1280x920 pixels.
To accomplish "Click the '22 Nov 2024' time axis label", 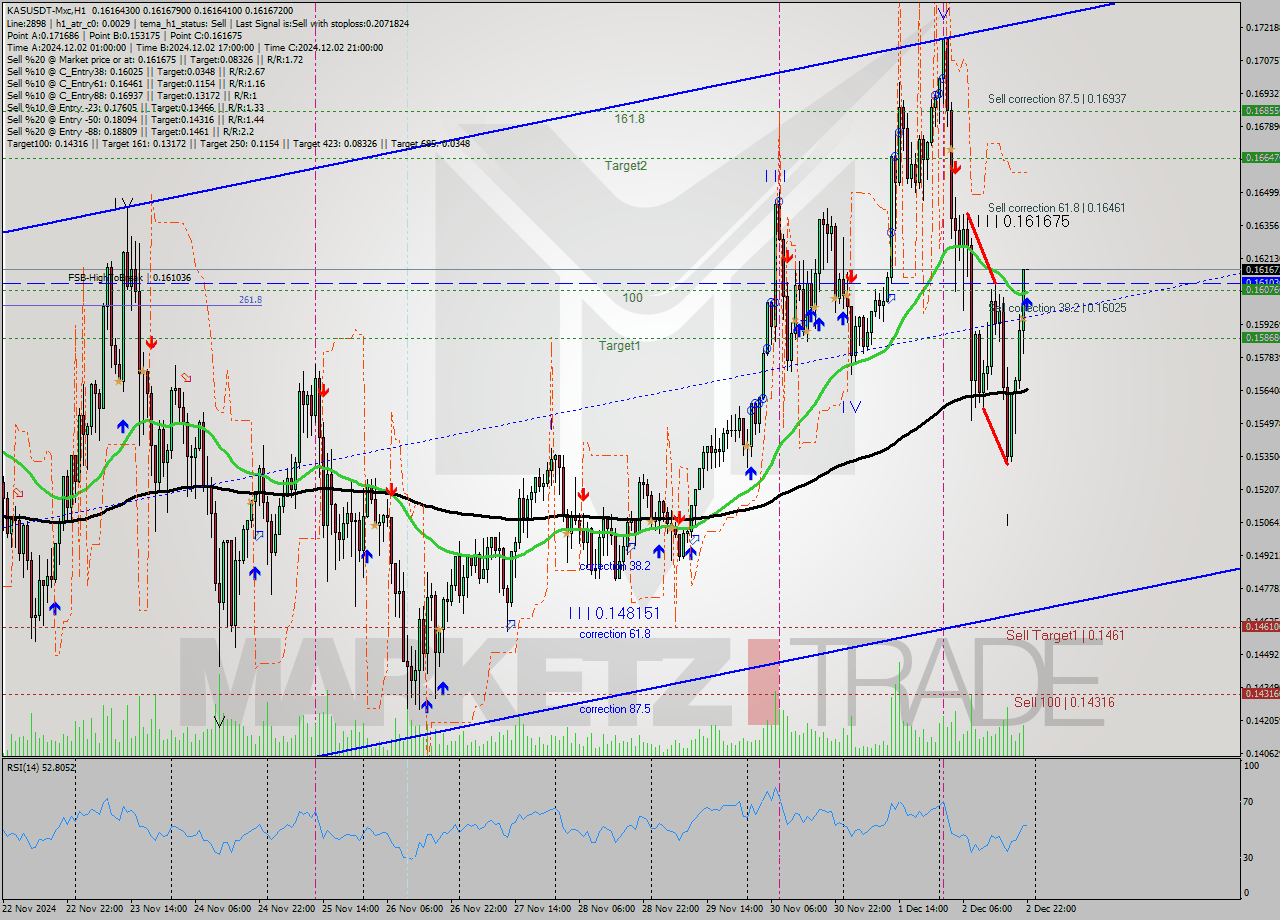I will [30, 908].
